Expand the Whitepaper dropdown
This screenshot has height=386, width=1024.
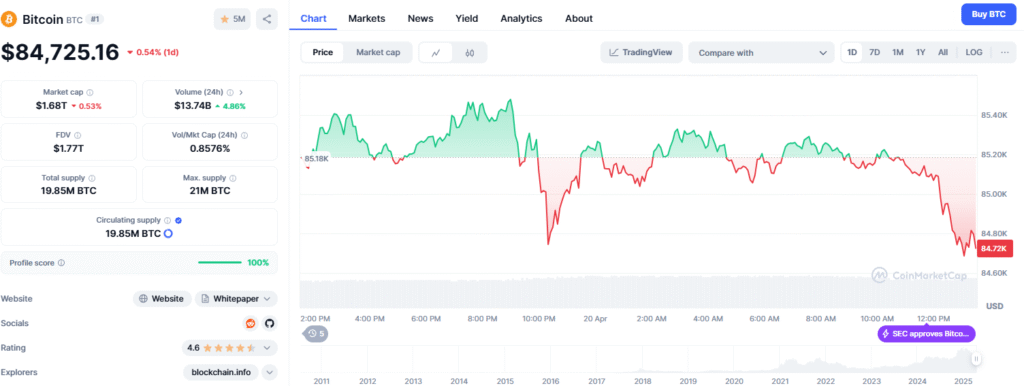[236, 298]
